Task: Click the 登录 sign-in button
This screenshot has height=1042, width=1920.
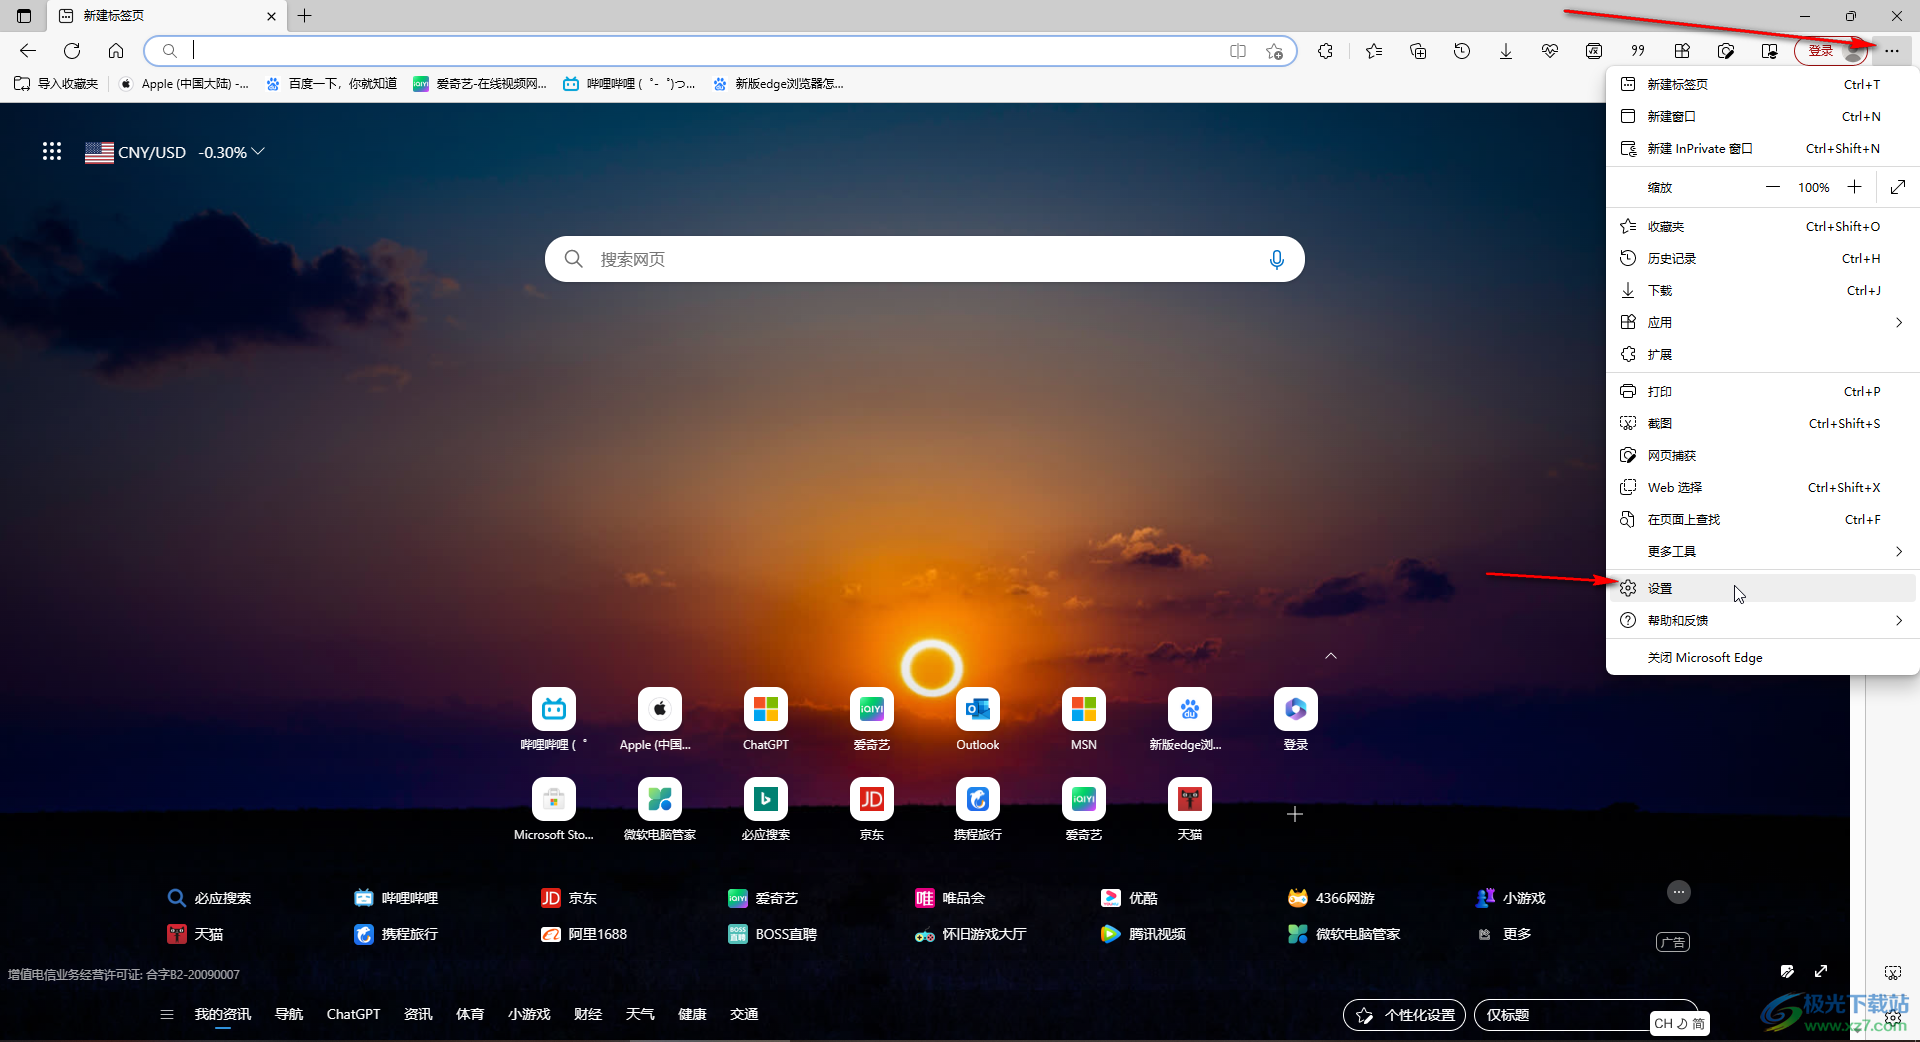Action: click(1832, 51)
